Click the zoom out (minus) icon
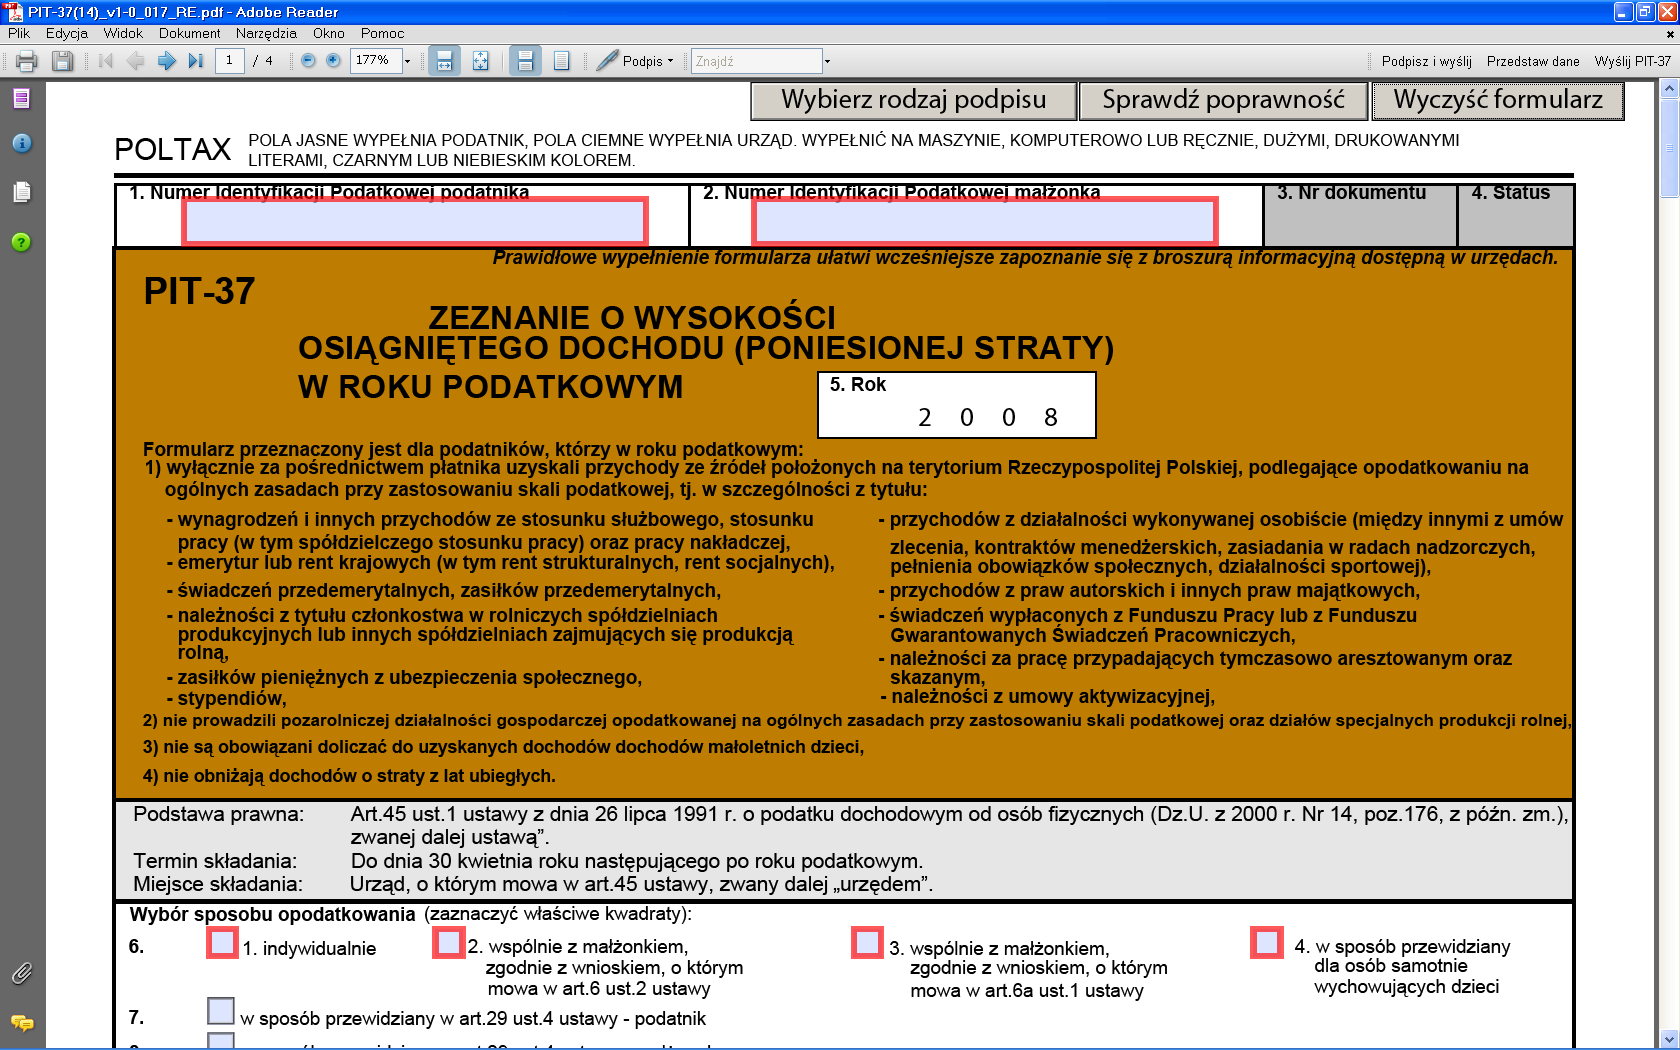 tap(308, 61)
